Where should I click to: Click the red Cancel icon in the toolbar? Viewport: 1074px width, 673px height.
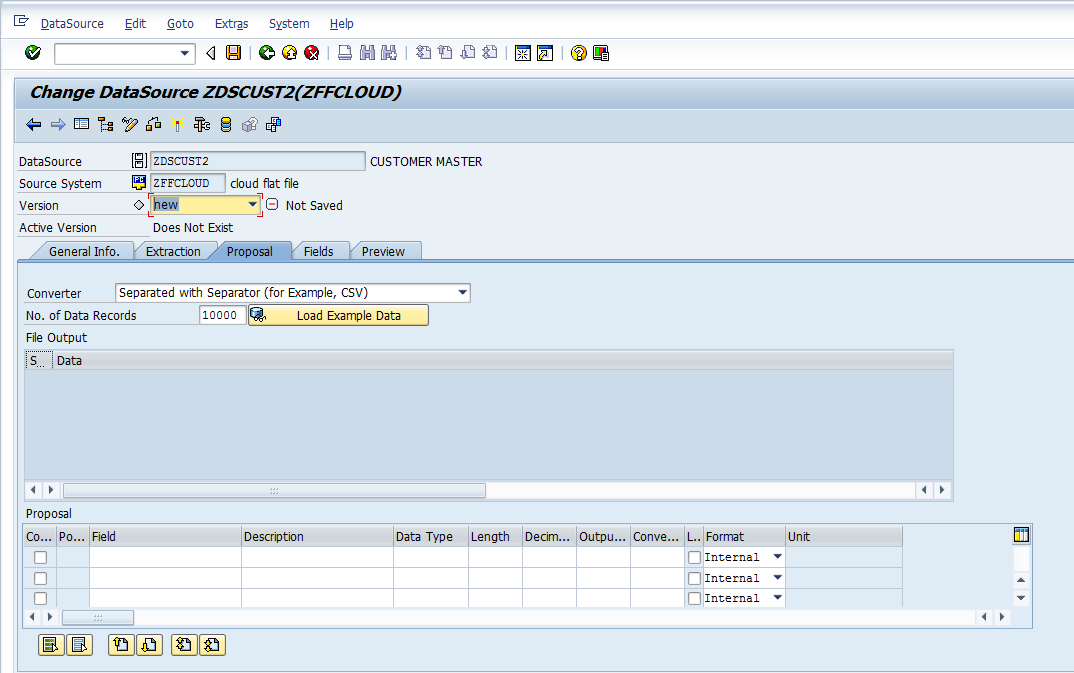(x=313, y=52)
